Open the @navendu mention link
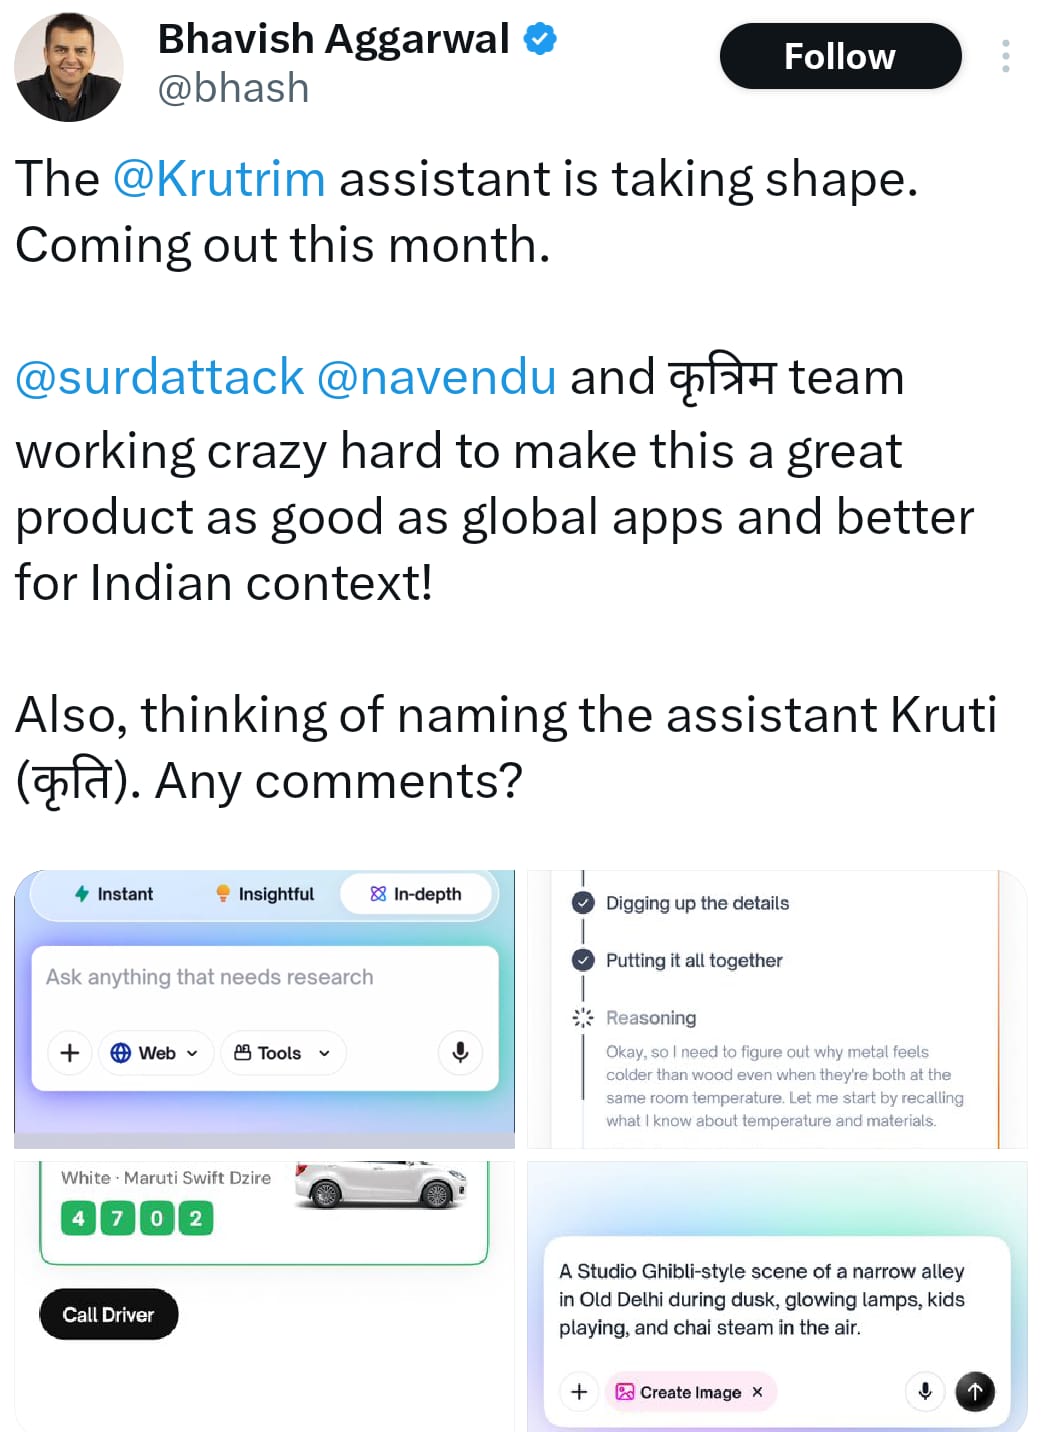The width and height of the screenshot is (1060, 1432). (x=436, y=377)
